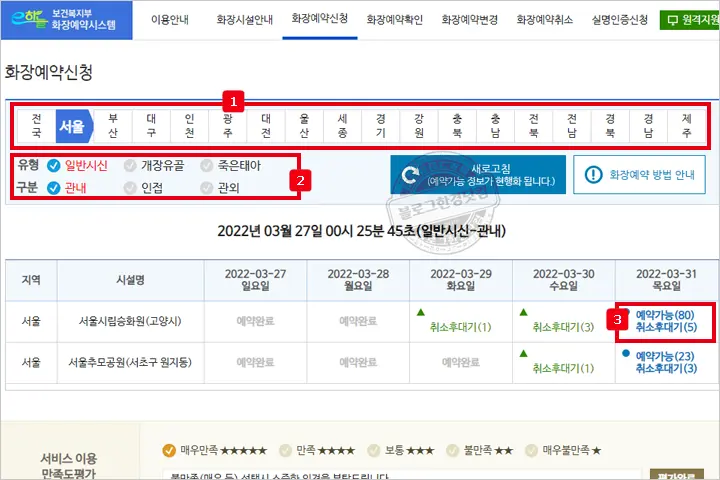Click 예약완료 for 서울추모공원 on 03-29
720x480 pixels.
point(461,362)
